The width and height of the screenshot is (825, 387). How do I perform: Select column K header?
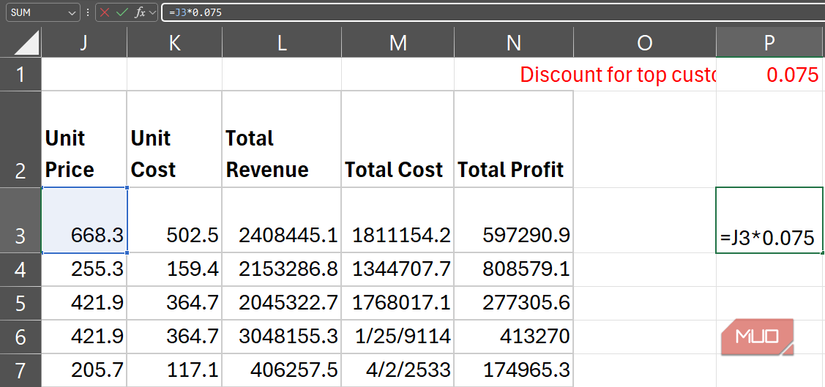(174, 42)
